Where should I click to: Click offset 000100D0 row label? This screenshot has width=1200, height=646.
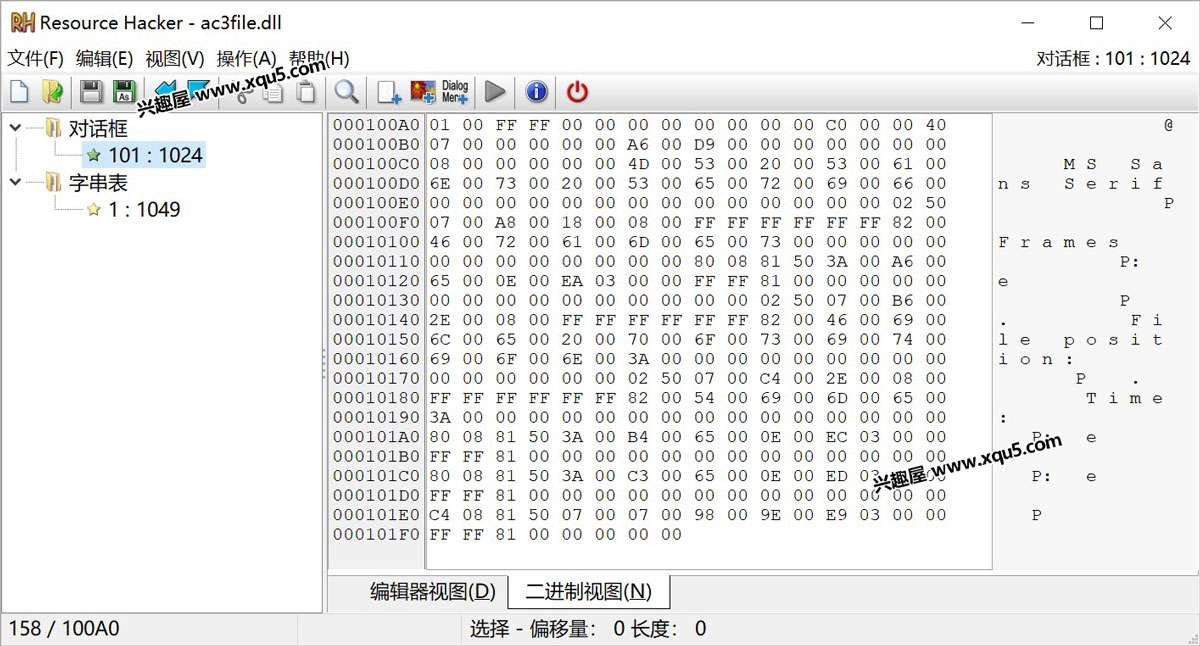(377, 183)
